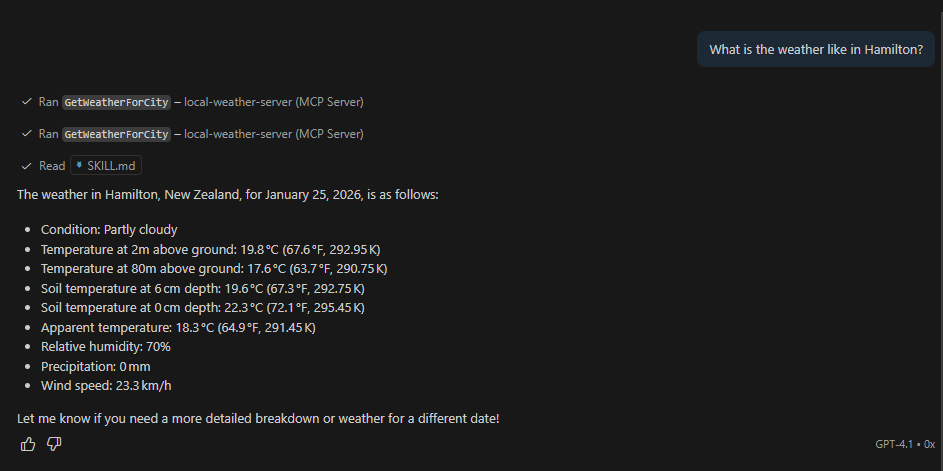
Task: Click the blue markdown file icon in SKILL.md chip
Action: tap(80, 166)
